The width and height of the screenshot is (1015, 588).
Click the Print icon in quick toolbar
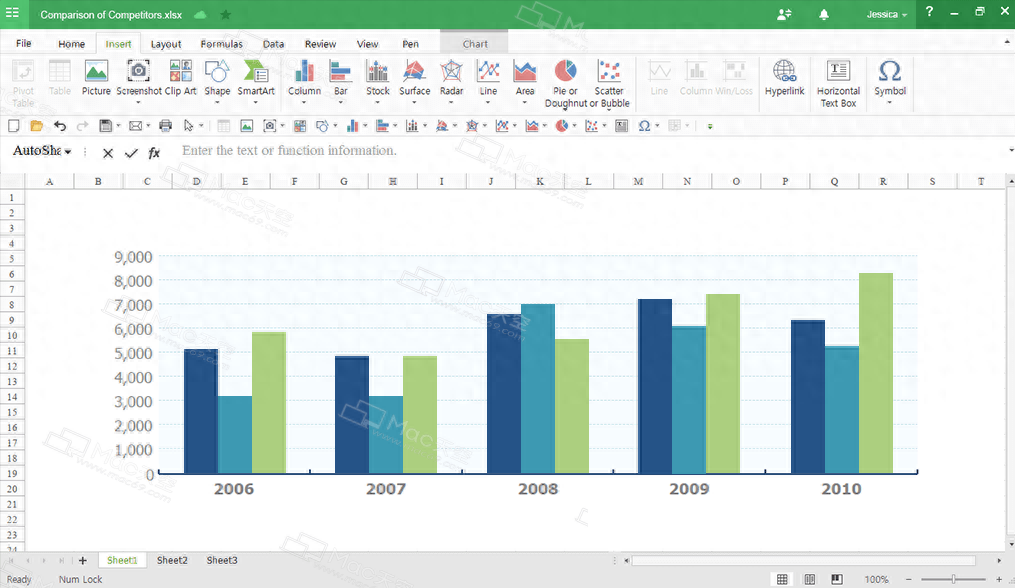coord(166,126)
